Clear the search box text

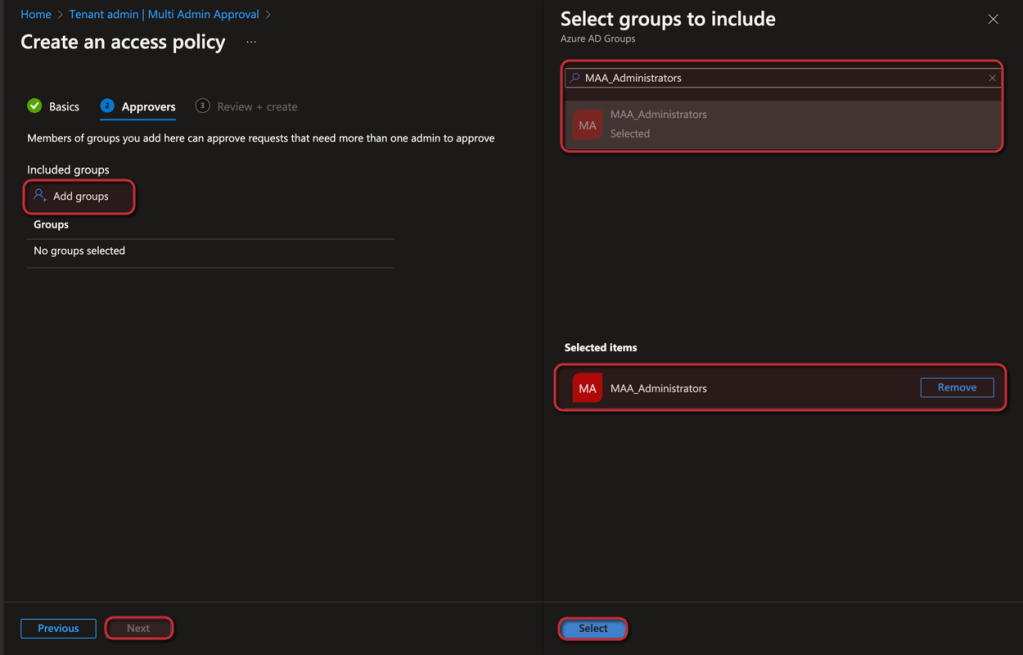click(x=992, y=78)
